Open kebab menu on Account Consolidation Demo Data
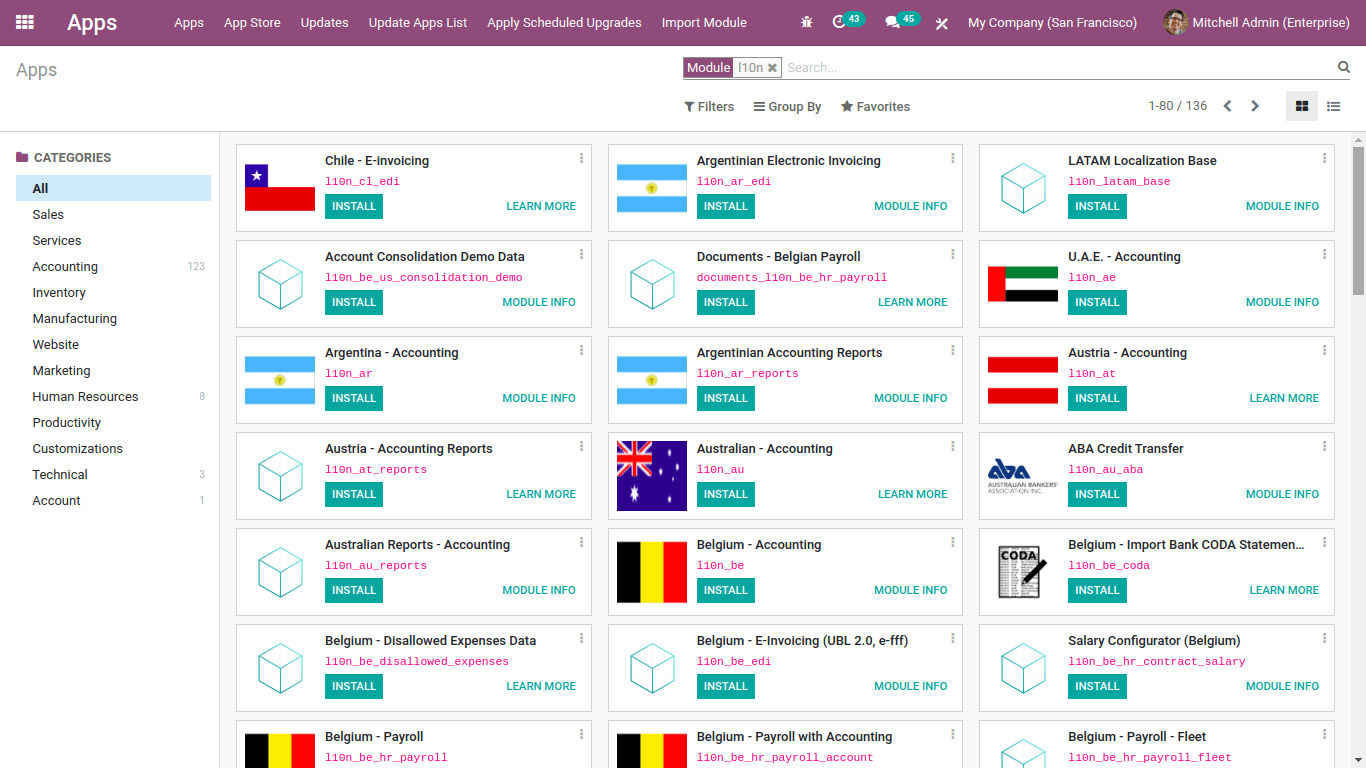 581,254
